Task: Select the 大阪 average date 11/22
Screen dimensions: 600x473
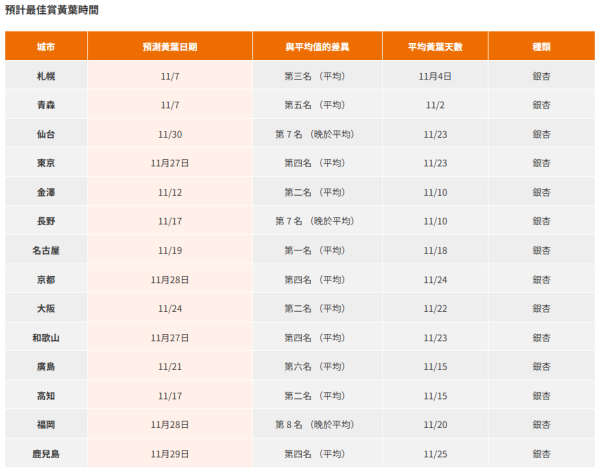Action: 435,308
